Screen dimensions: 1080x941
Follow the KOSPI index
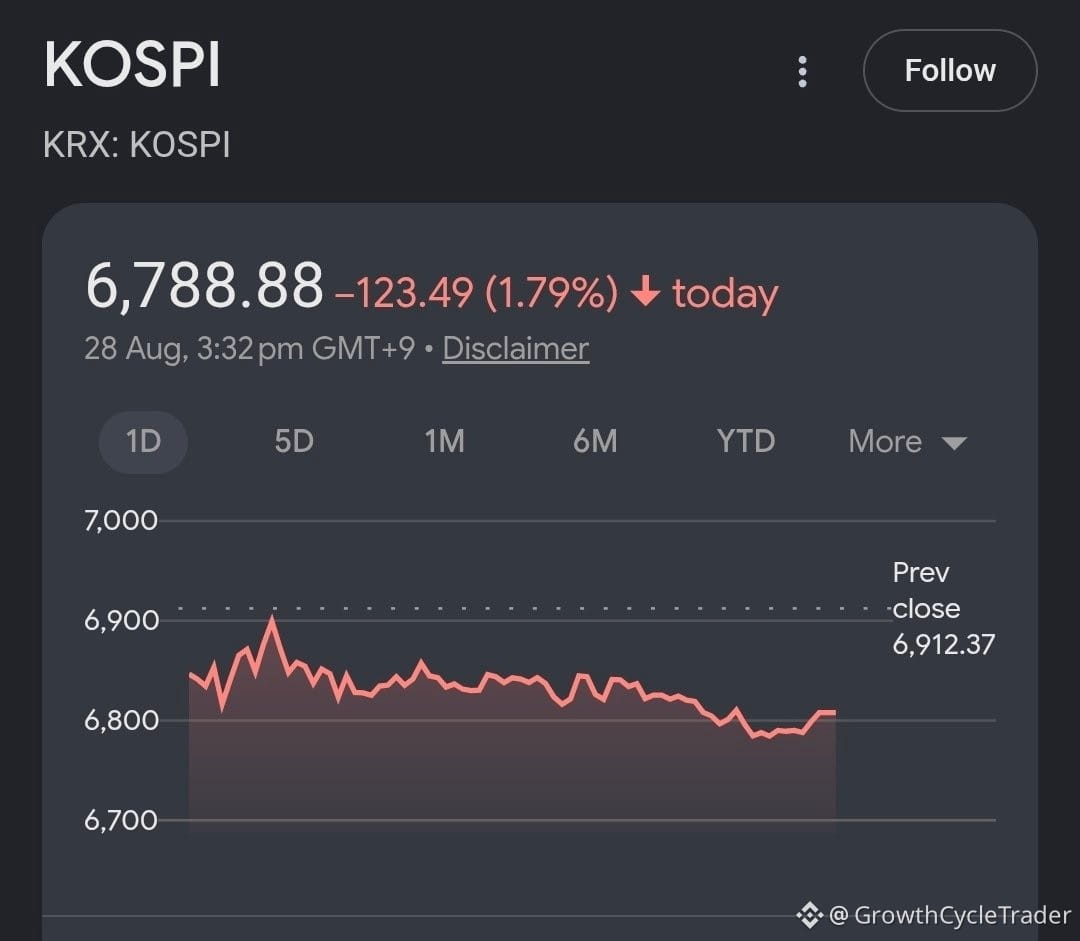click(x=950, y=70)
